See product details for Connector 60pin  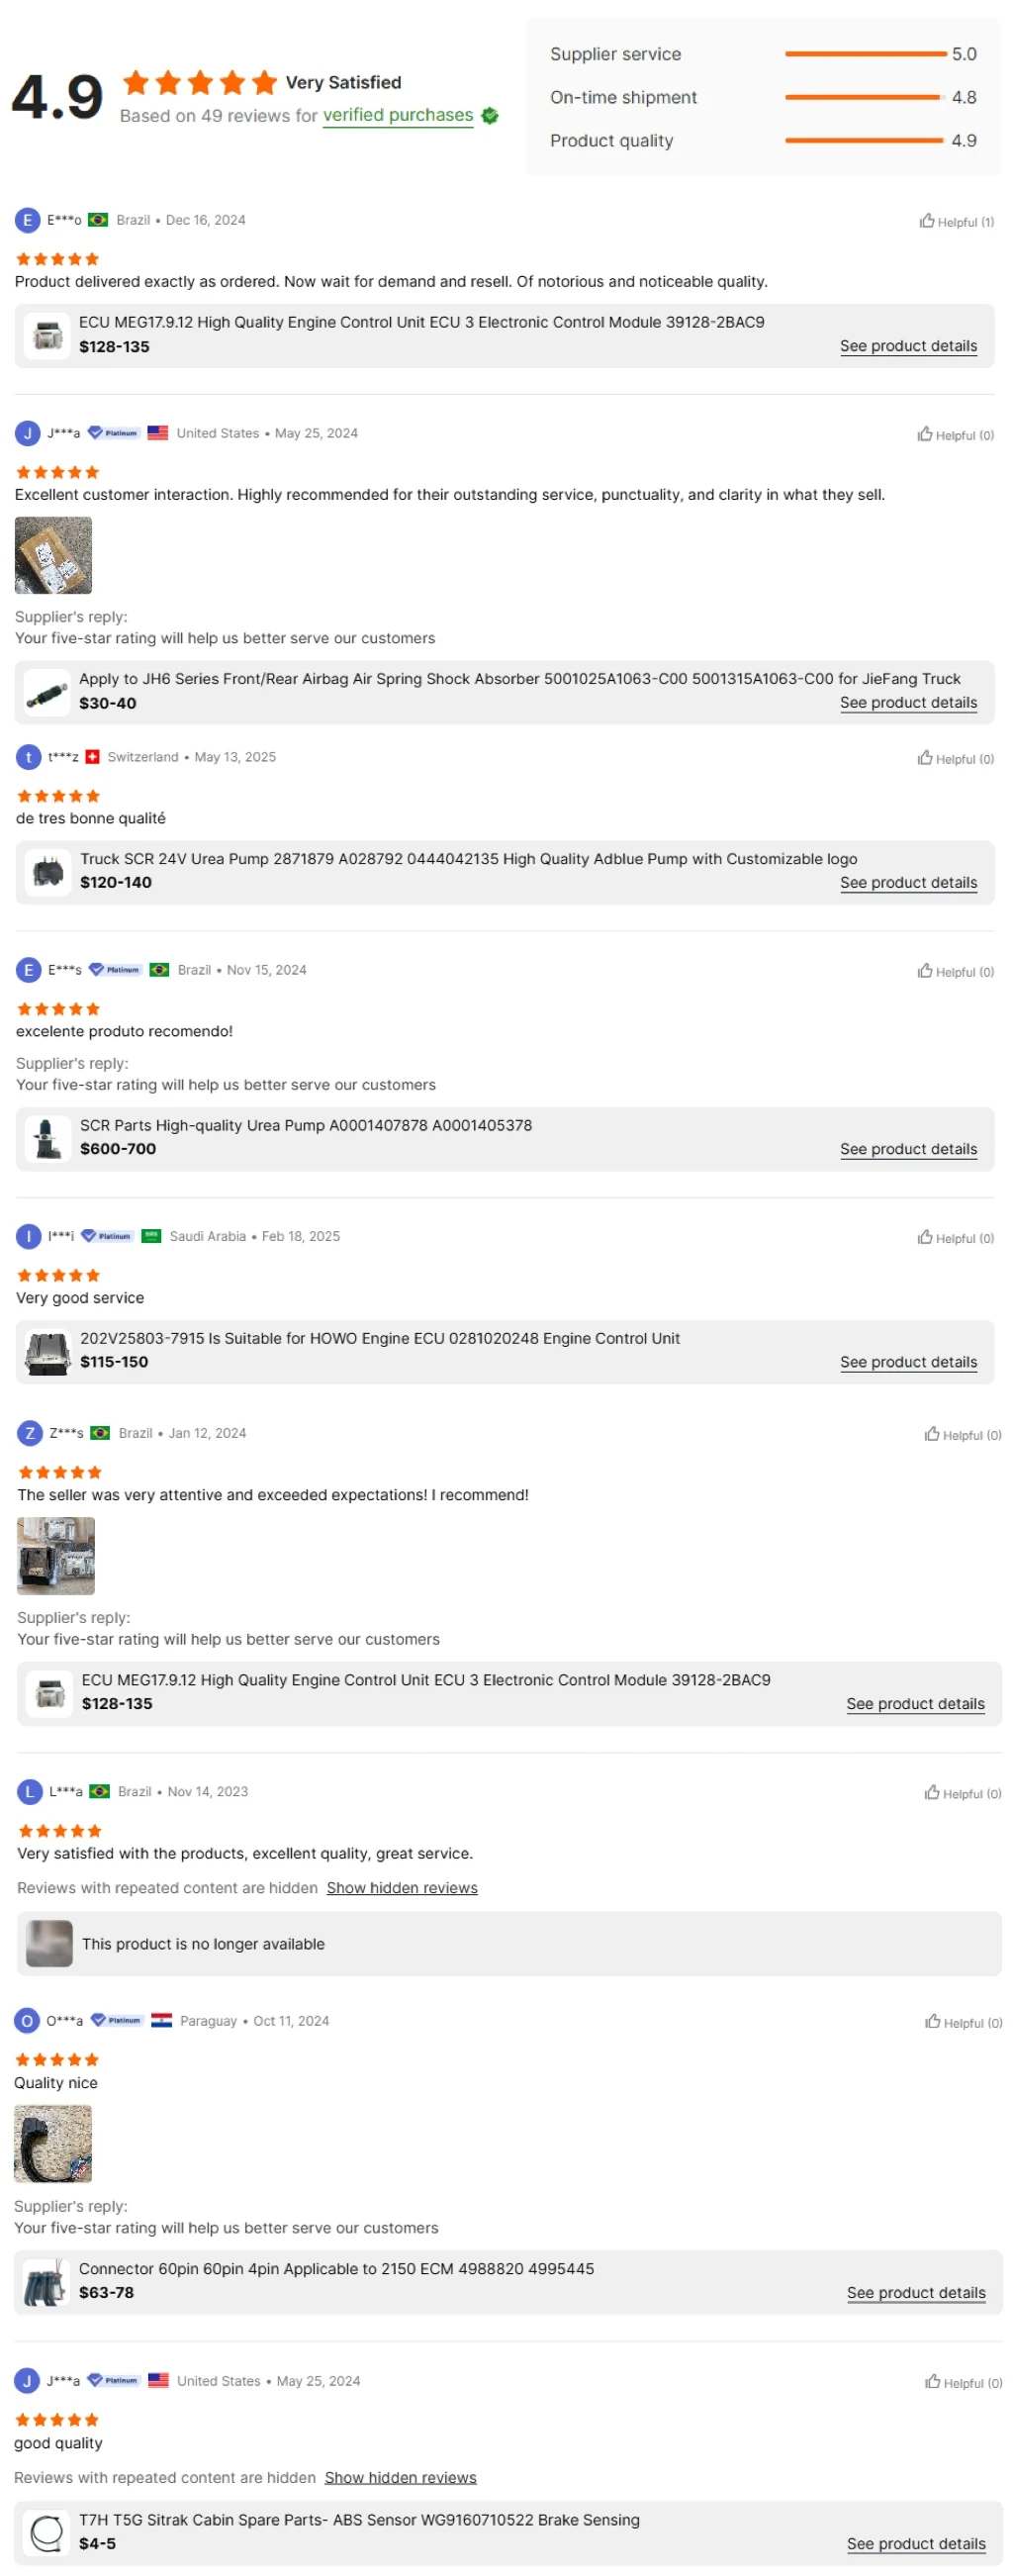click(x=915, y=2293)
